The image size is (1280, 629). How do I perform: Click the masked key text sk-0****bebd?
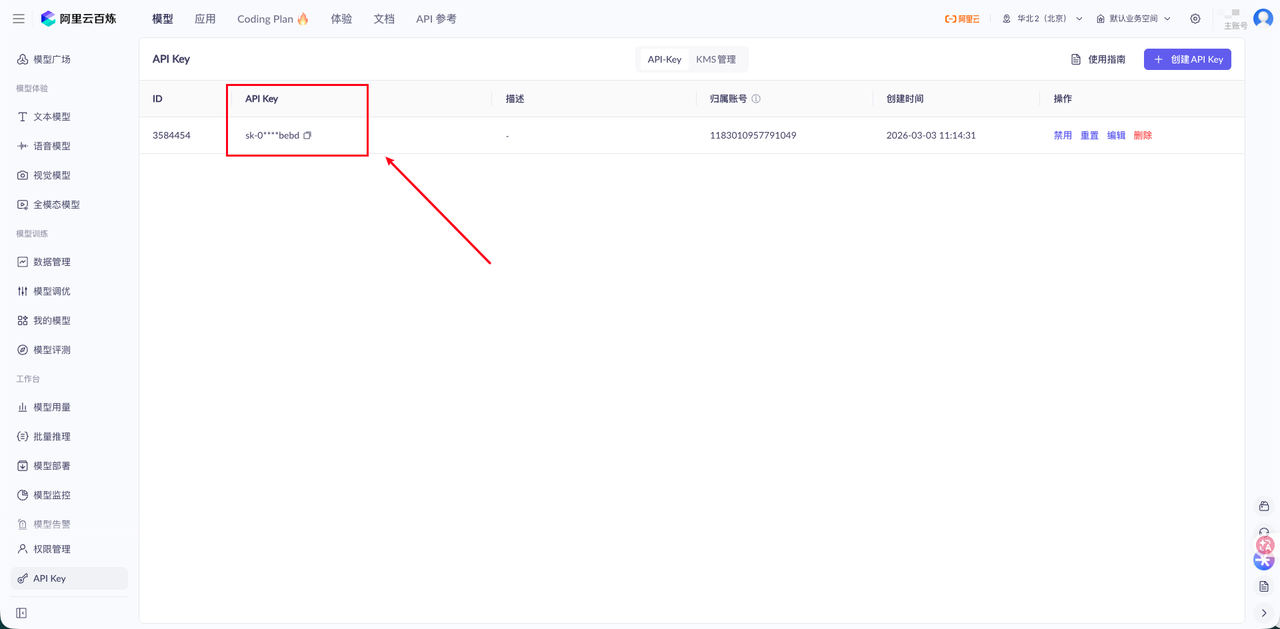pos(272,135)
